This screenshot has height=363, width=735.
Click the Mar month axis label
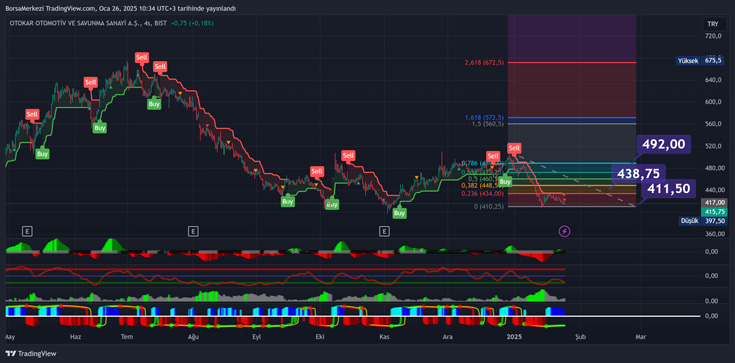640,337
